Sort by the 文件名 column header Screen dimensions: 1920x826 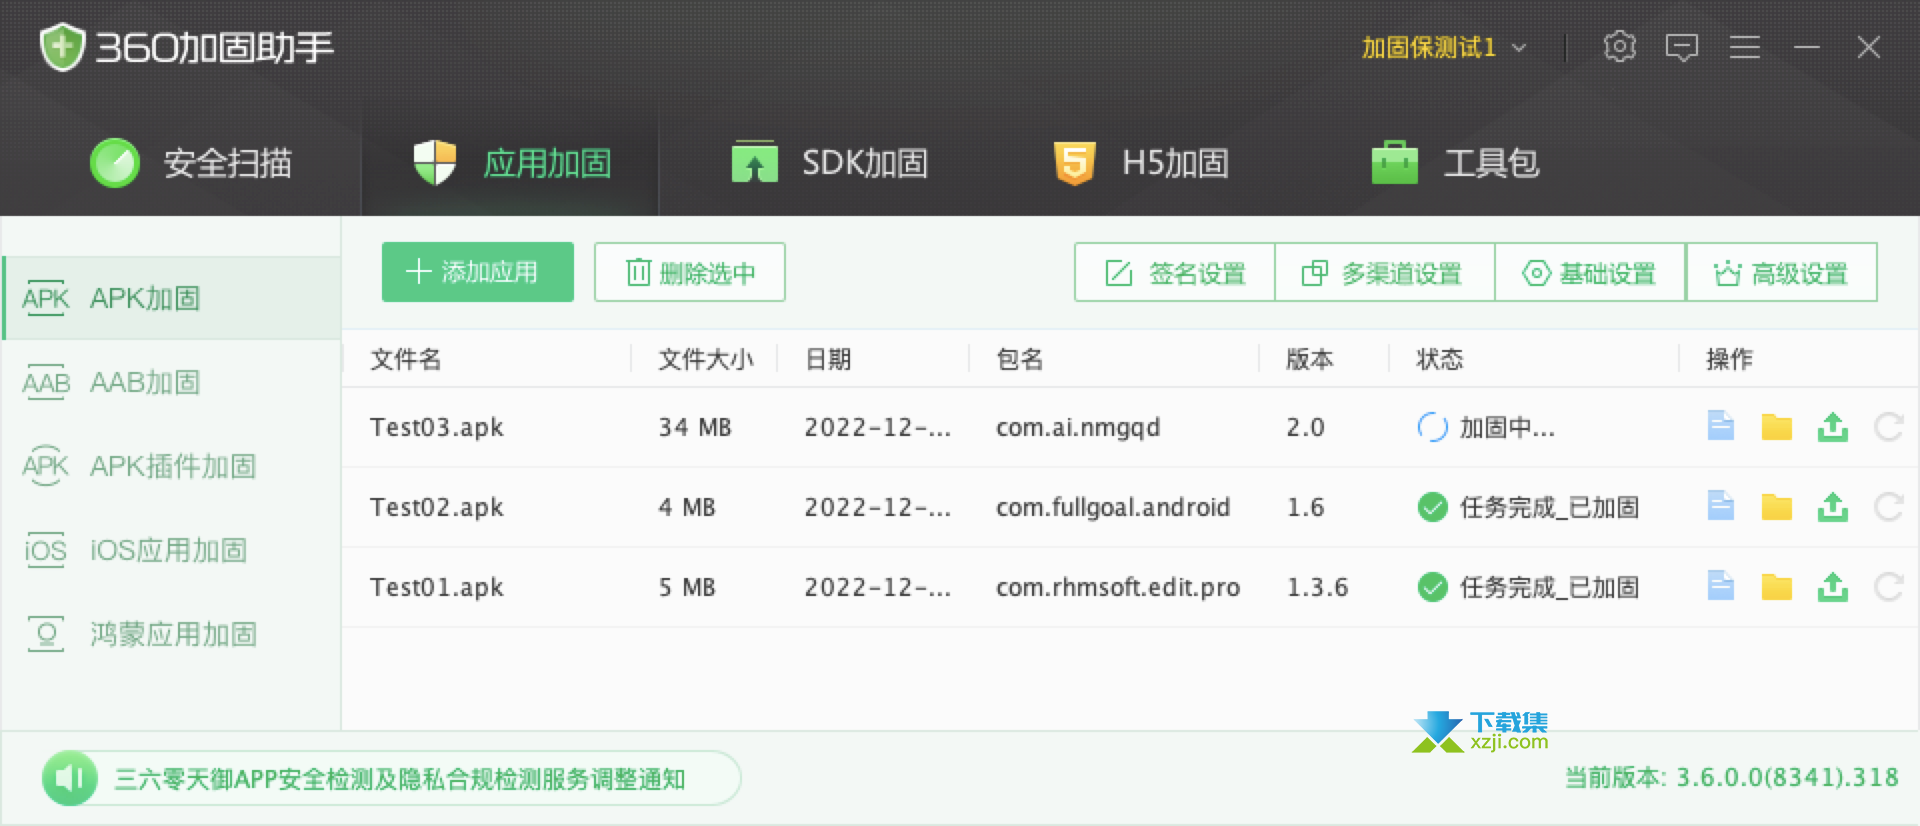click(405, 359)
